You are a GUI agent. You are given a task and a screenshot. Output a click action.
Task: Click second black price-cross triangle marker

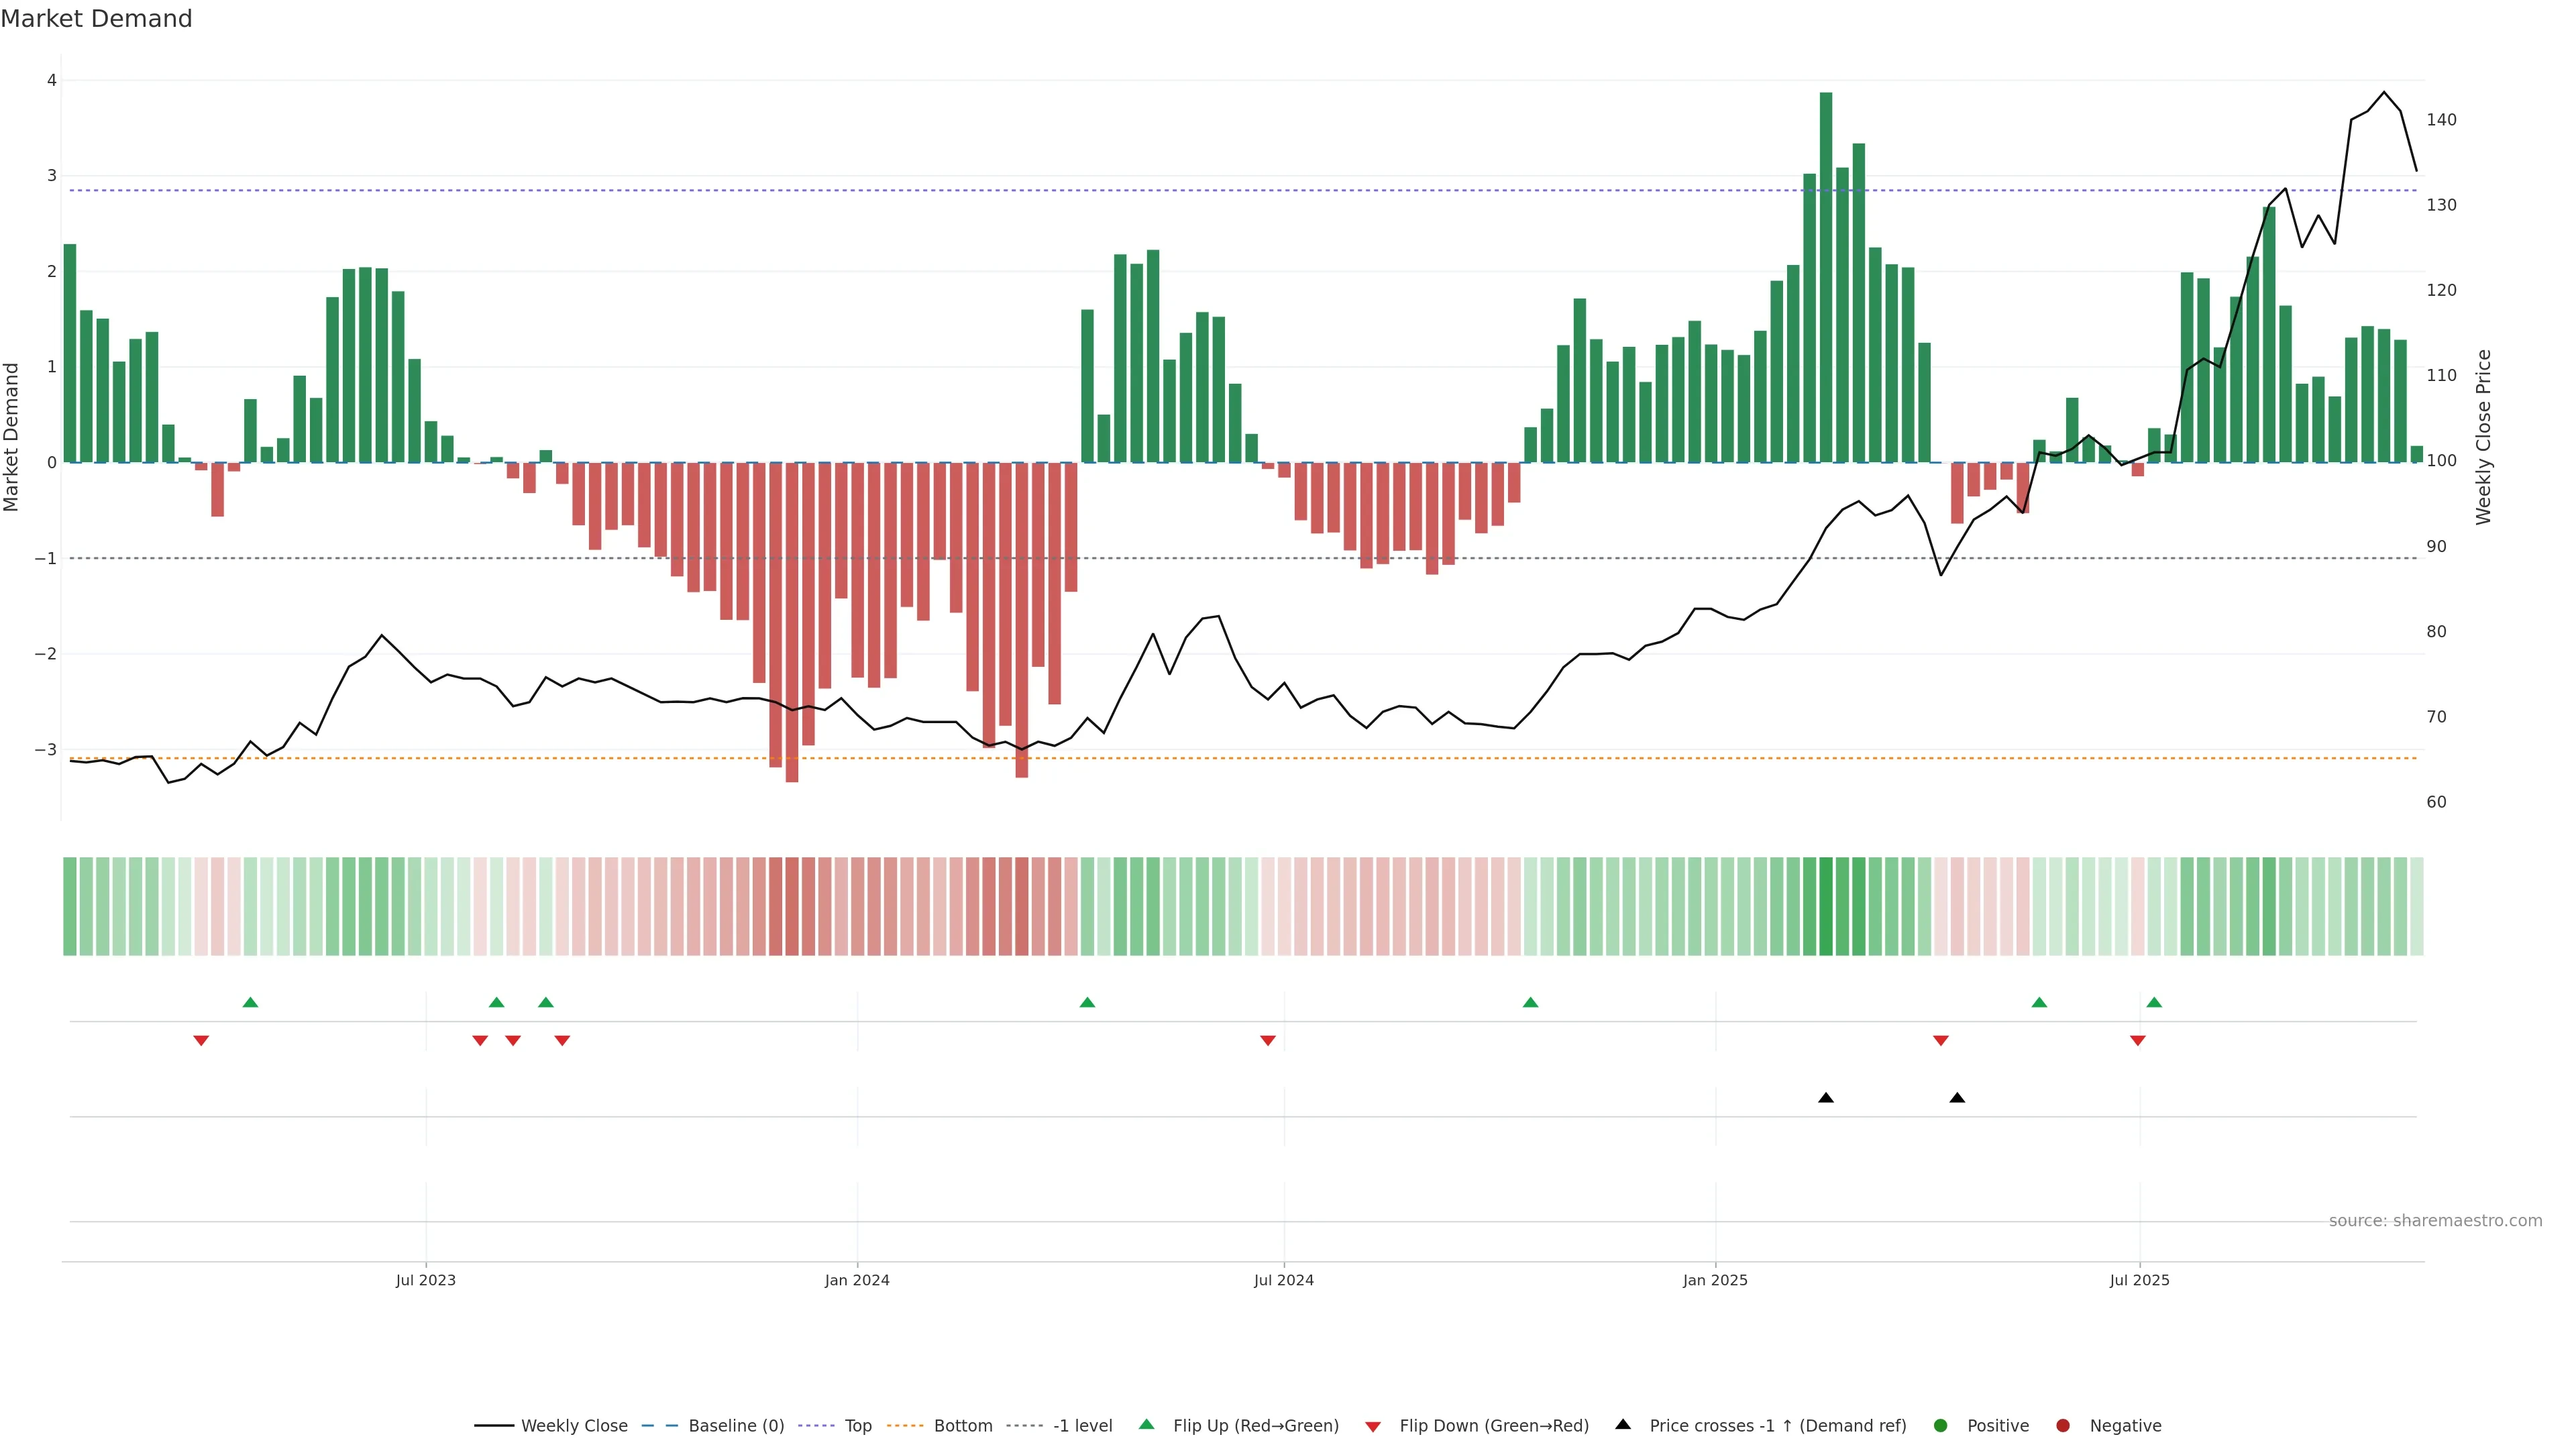click(1957, 1098)
